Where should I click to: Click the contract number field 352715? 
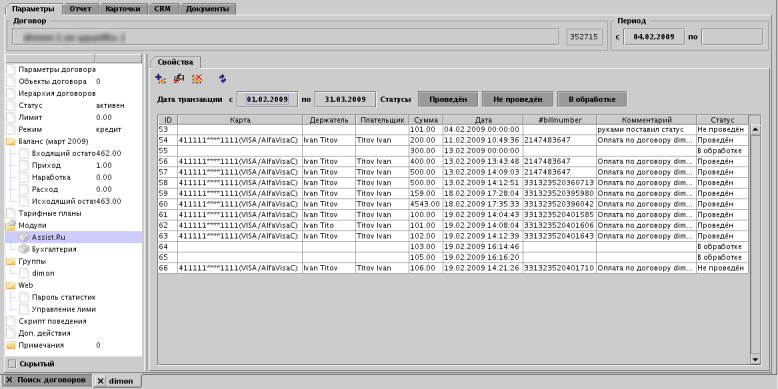point(584,37)
